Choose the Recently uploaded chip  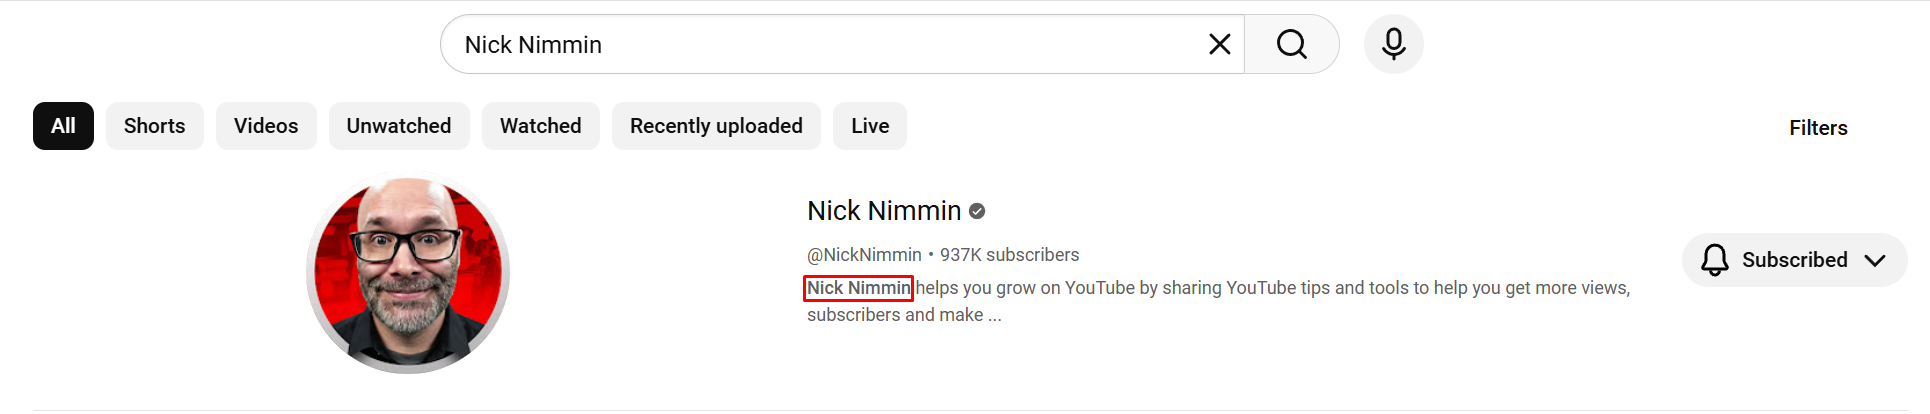(x=716, y=126)
